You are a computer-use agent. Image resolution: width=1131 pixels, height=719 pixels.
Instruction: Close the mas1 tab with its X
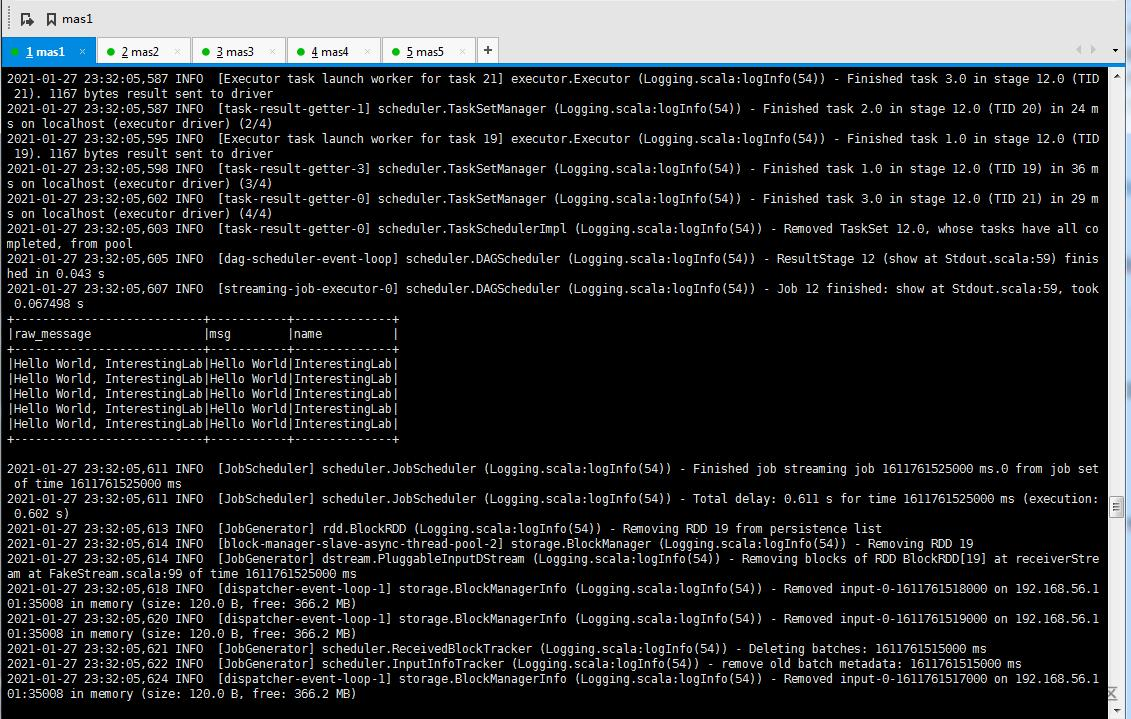point(82,51)
